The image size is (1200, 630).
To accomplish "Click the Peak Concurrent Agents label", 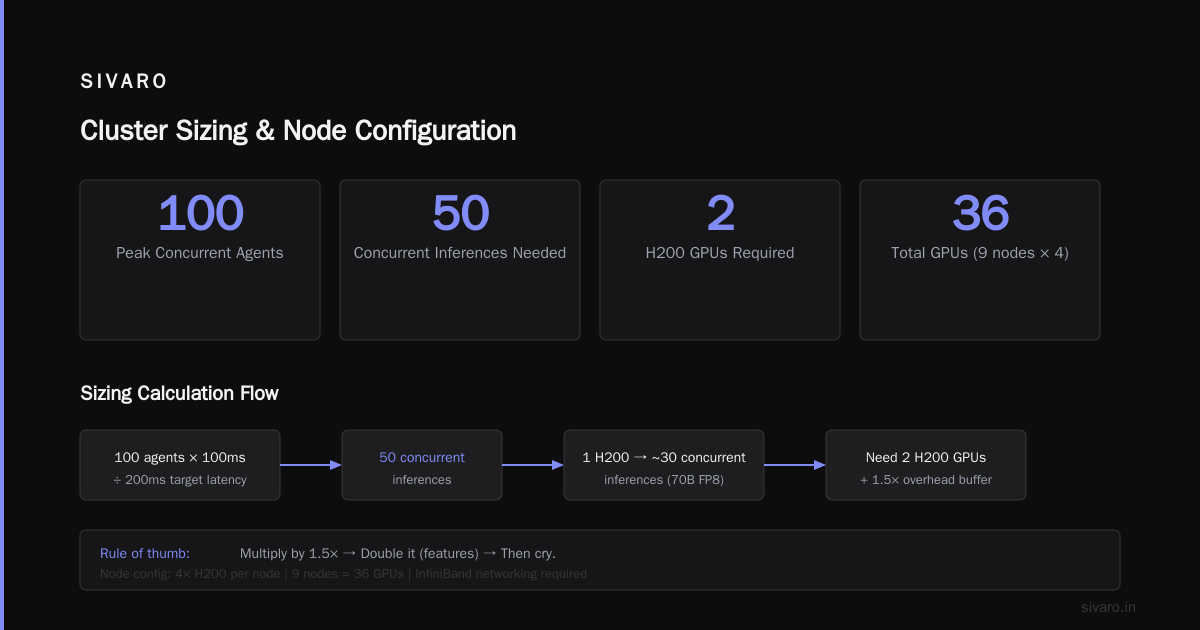I will [200, 253].
